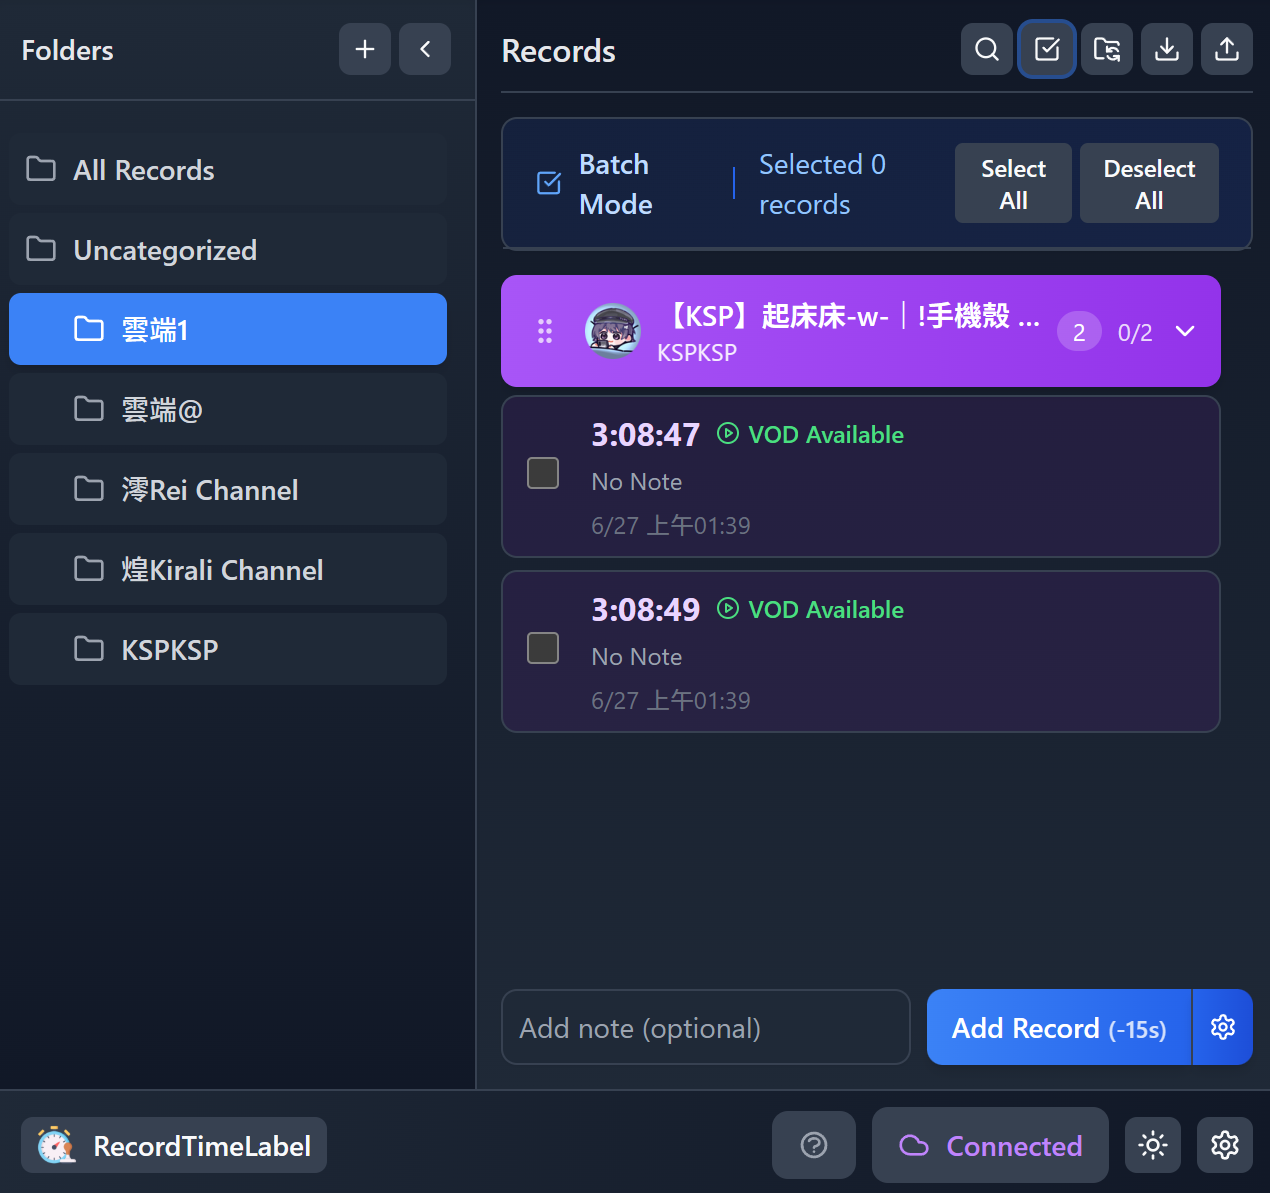The width and height of the screenshot is (1270, 1193).
Task: Click the folder sync icon
Action: [1106, 49]
